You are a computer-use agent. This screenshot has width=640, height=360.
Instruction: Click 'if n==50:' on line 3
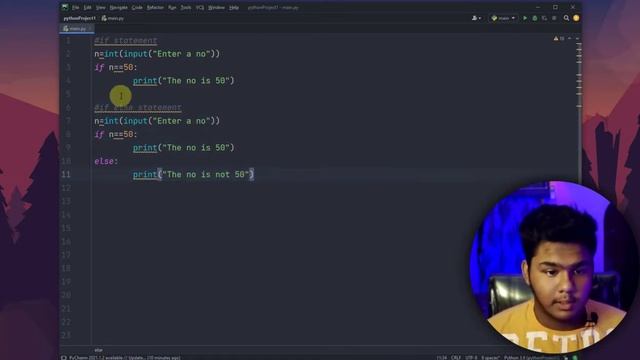pyautogui.click(x=116, y=67)
